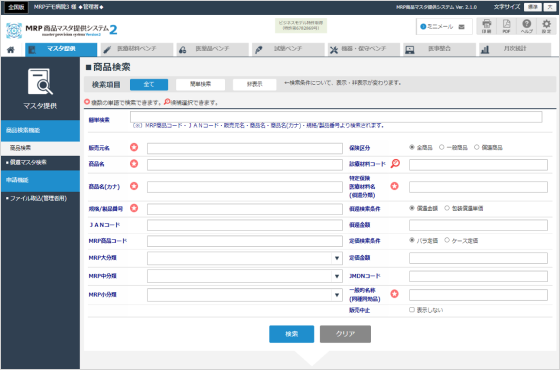Click the large マスタ提供 sidebar icon
Viewport: 560px width, 370px height.
40,82
